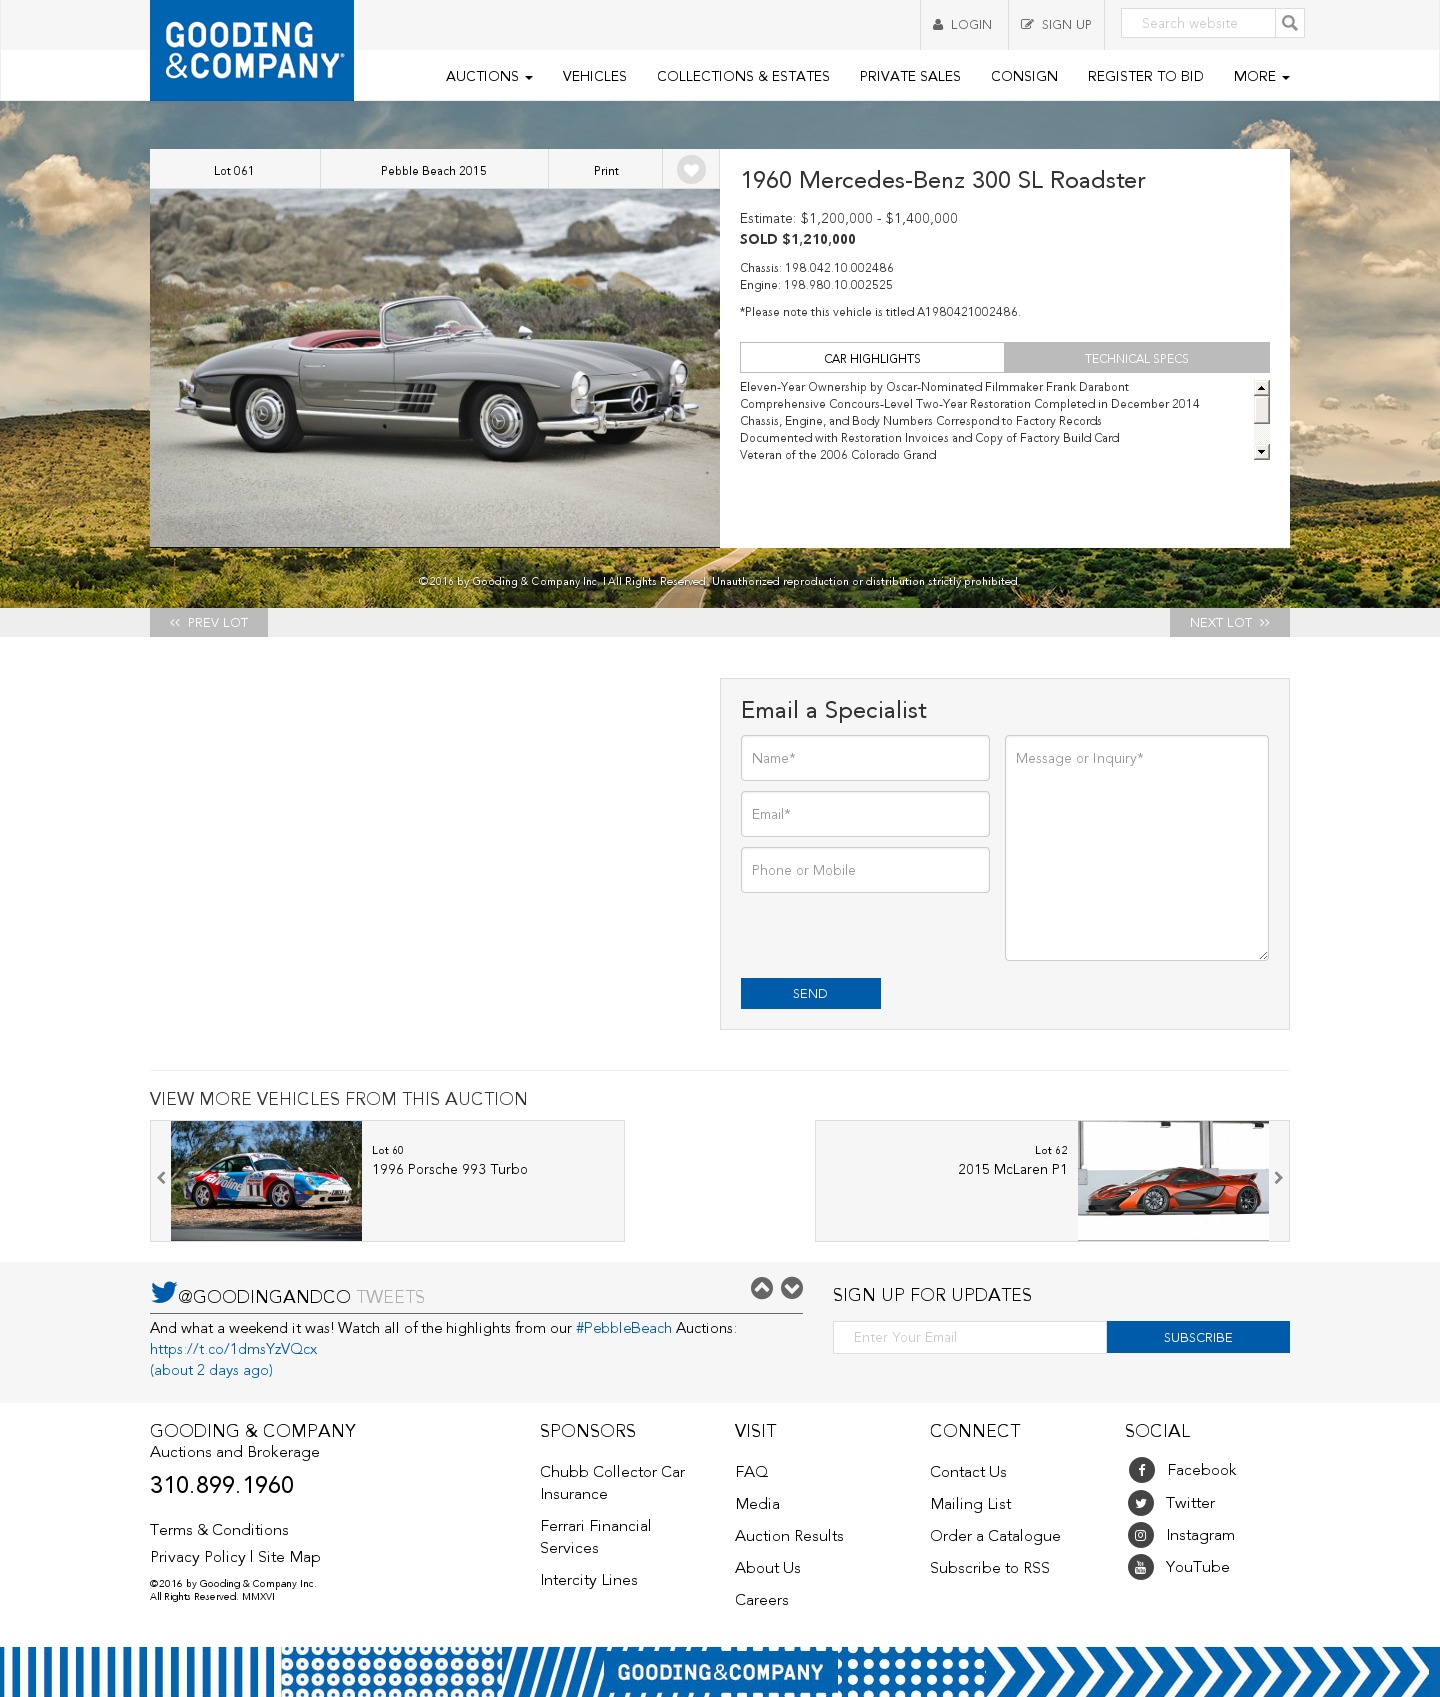Click the YouTube text link
The height and width of the screenshot is (1697, 1440).
pos(1198,1567)
